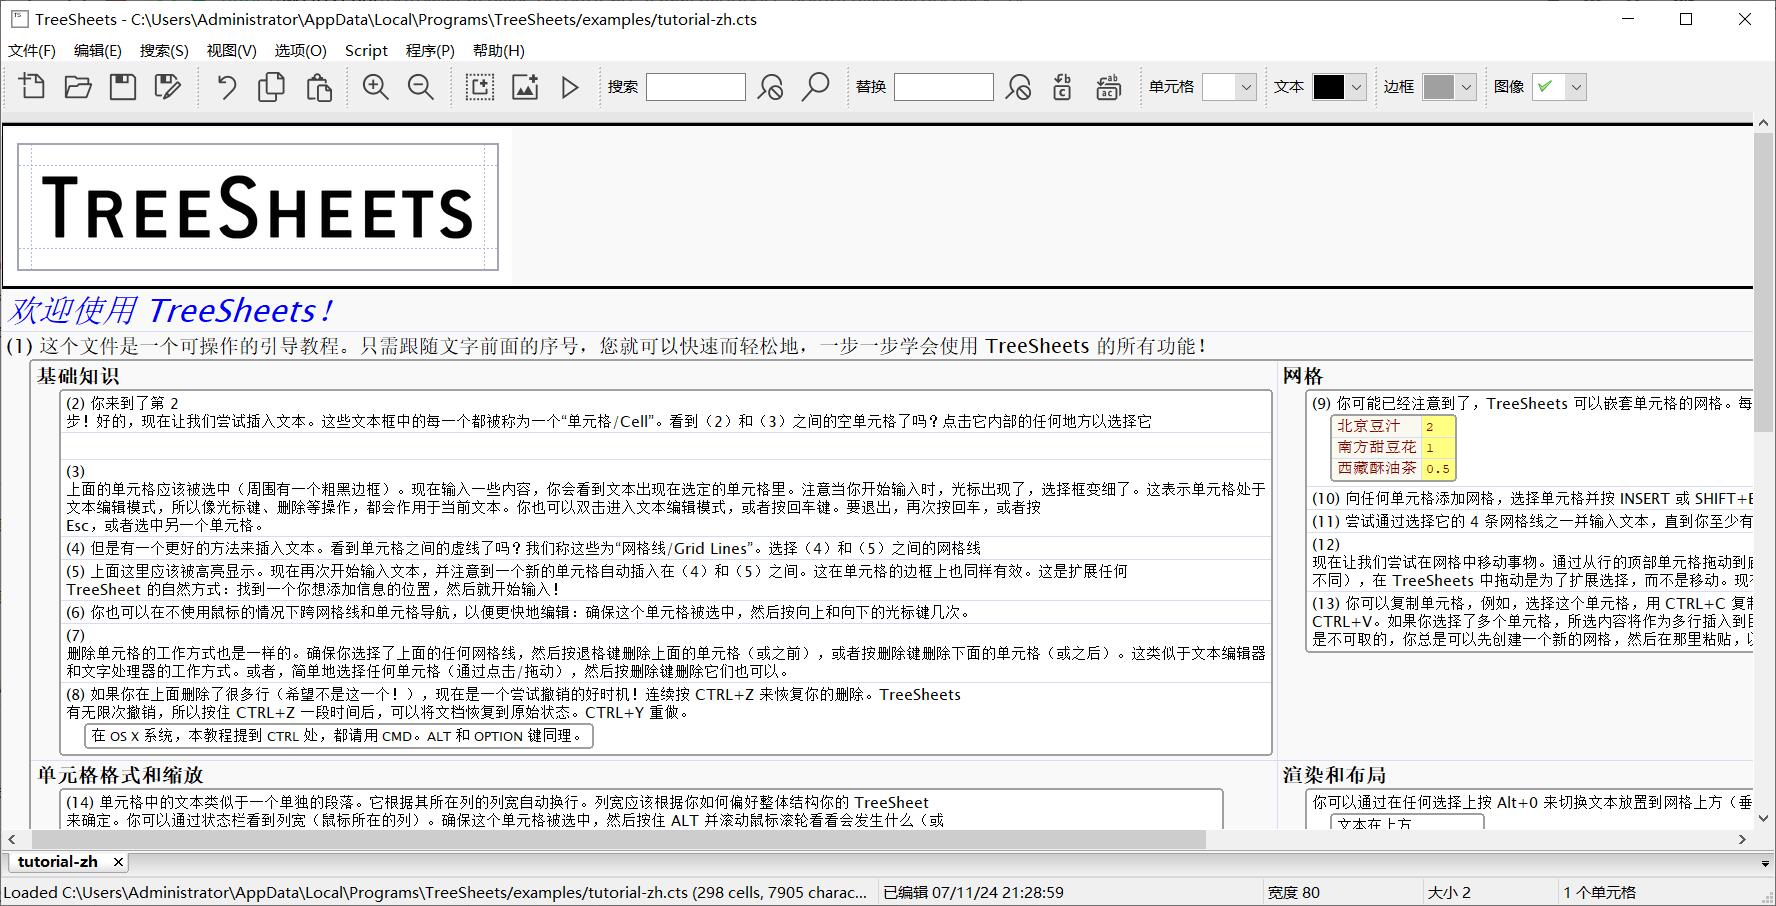The height and width of the screenshot is (906, 1776).
Task: Undo the last action
Action: pyautogui.click(x=227, y=87)
